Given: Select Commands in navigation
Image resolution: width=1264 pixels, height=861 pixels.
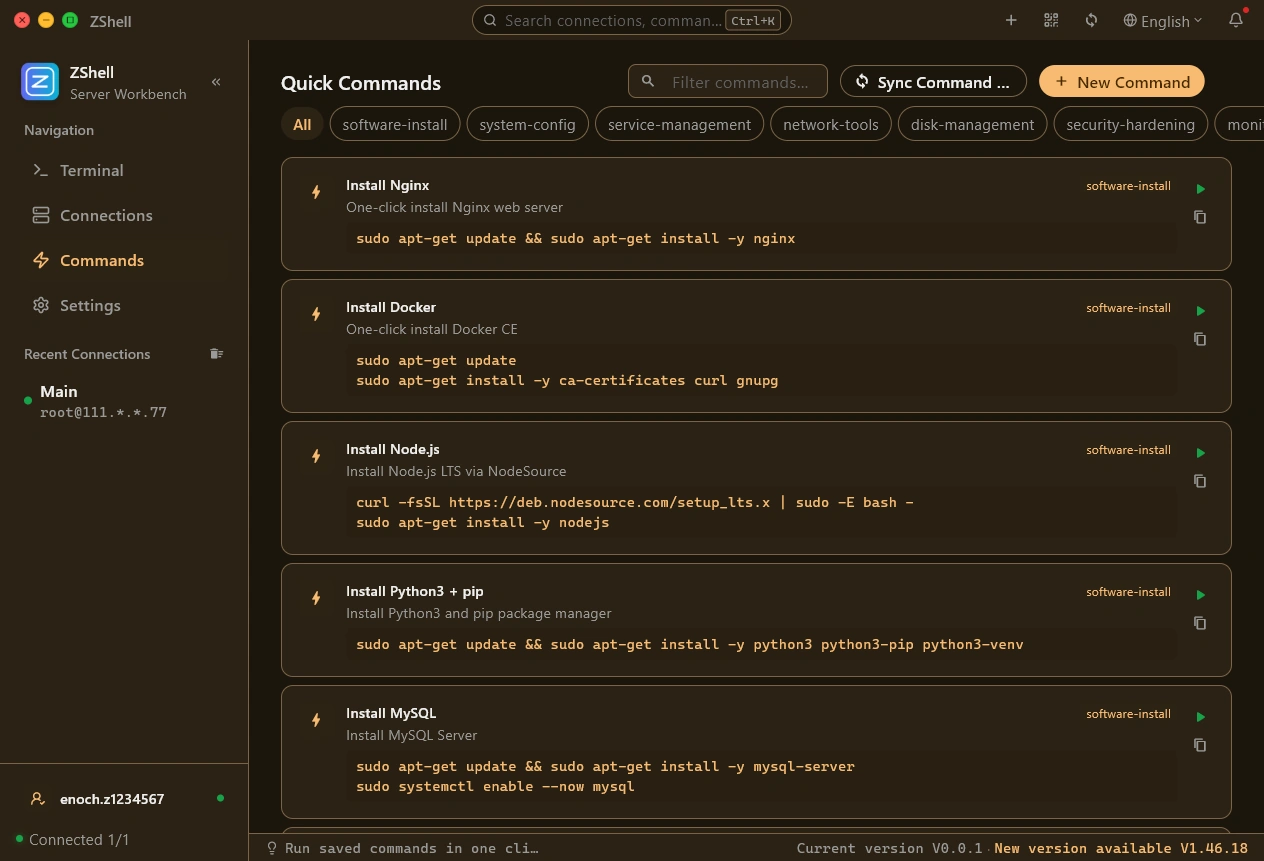Looking at the screenshot, I should point(124,260).
